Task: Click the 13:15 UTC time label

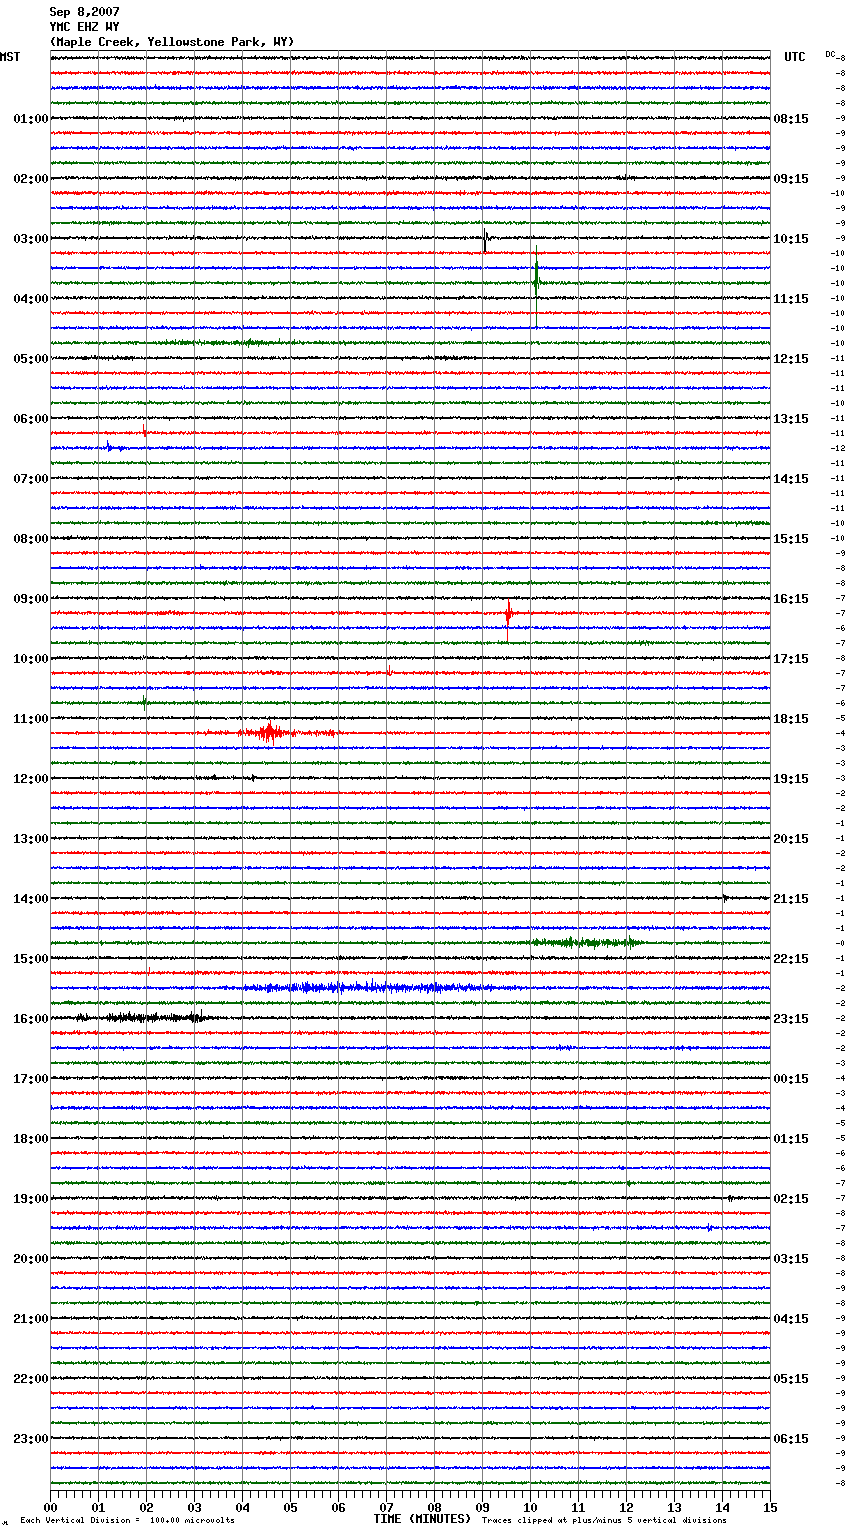Action: 791,419
